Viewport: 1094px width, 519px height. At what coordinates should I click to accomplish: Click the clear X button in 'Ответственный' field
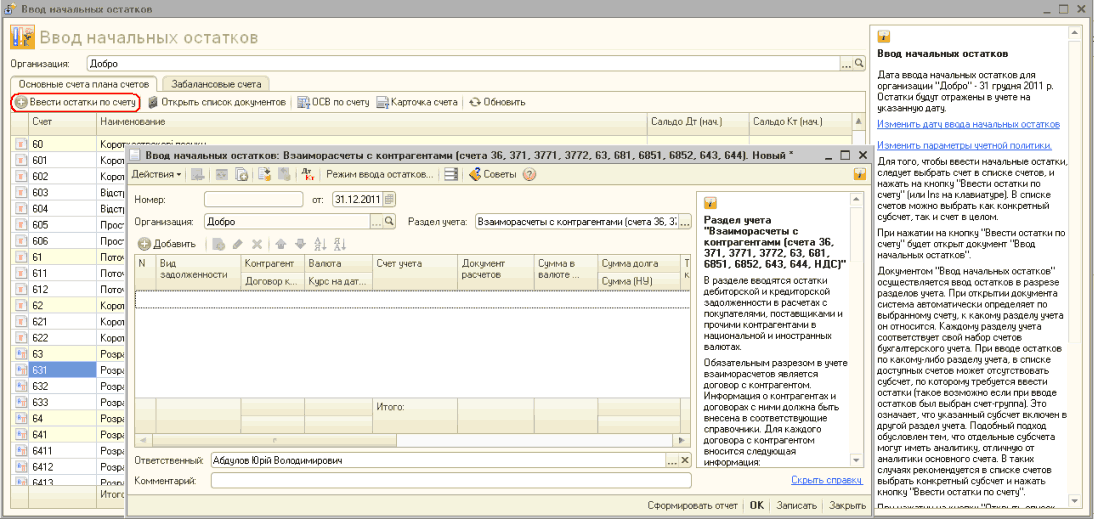(x=684, y=460)
